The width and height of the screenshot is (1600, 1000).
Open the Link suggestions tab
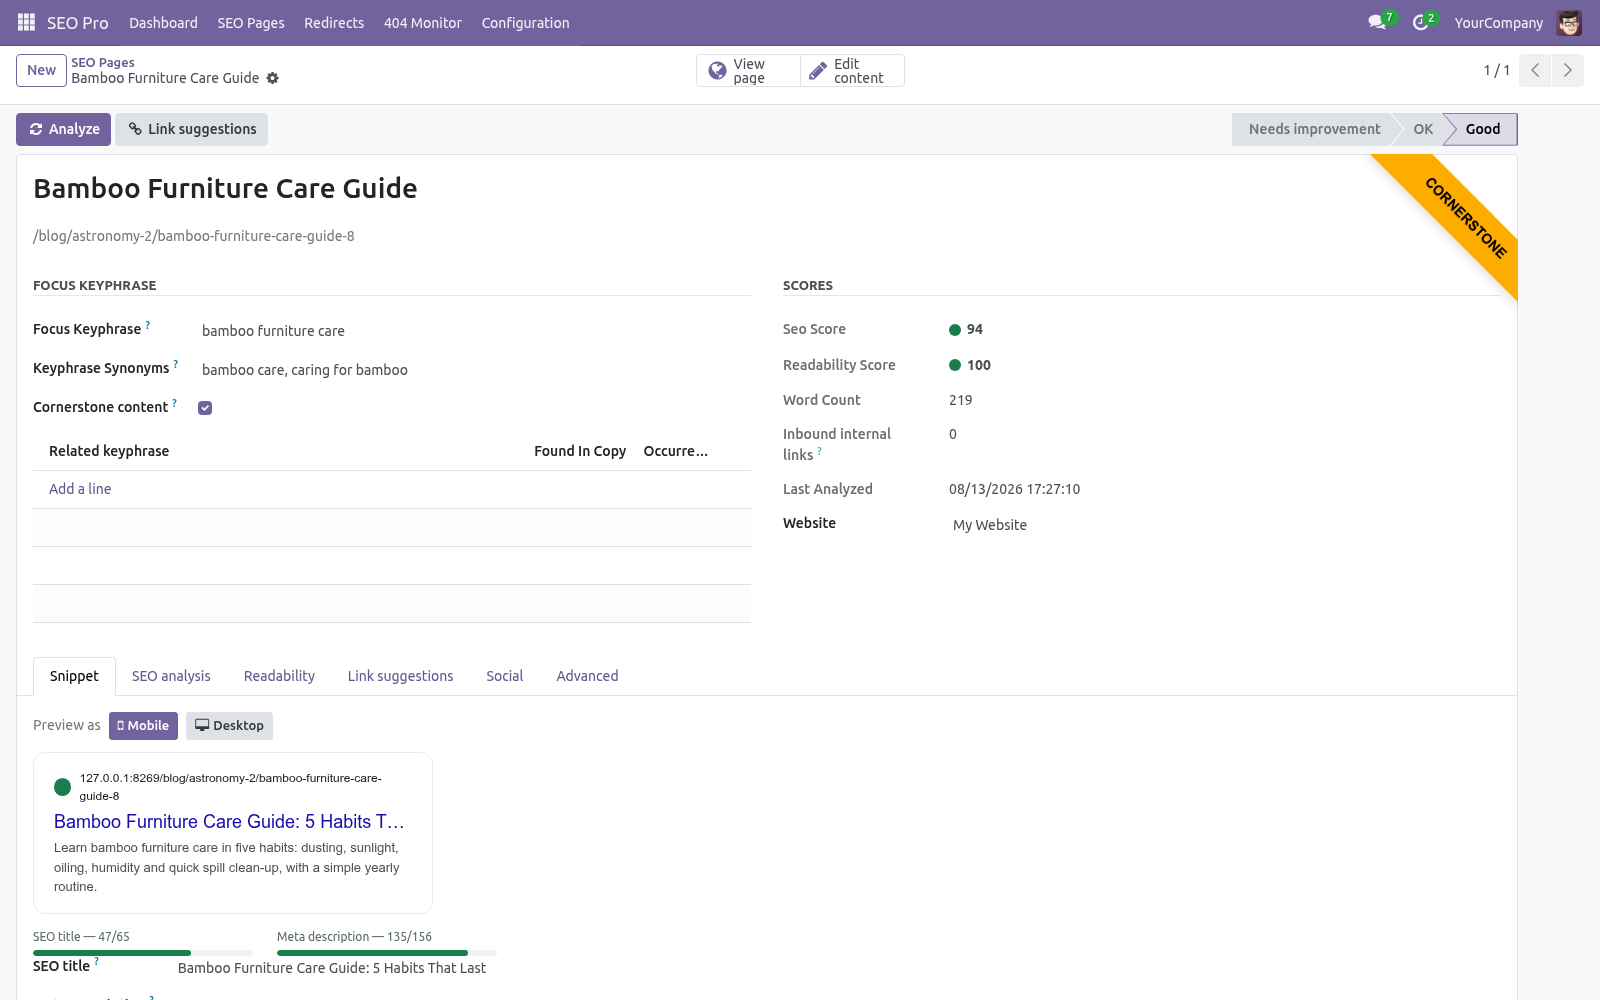coord(400,676)
